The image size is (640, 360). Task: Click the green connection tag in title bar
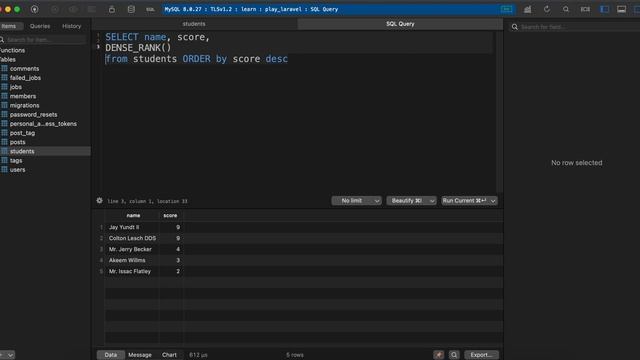pos(507,9)
